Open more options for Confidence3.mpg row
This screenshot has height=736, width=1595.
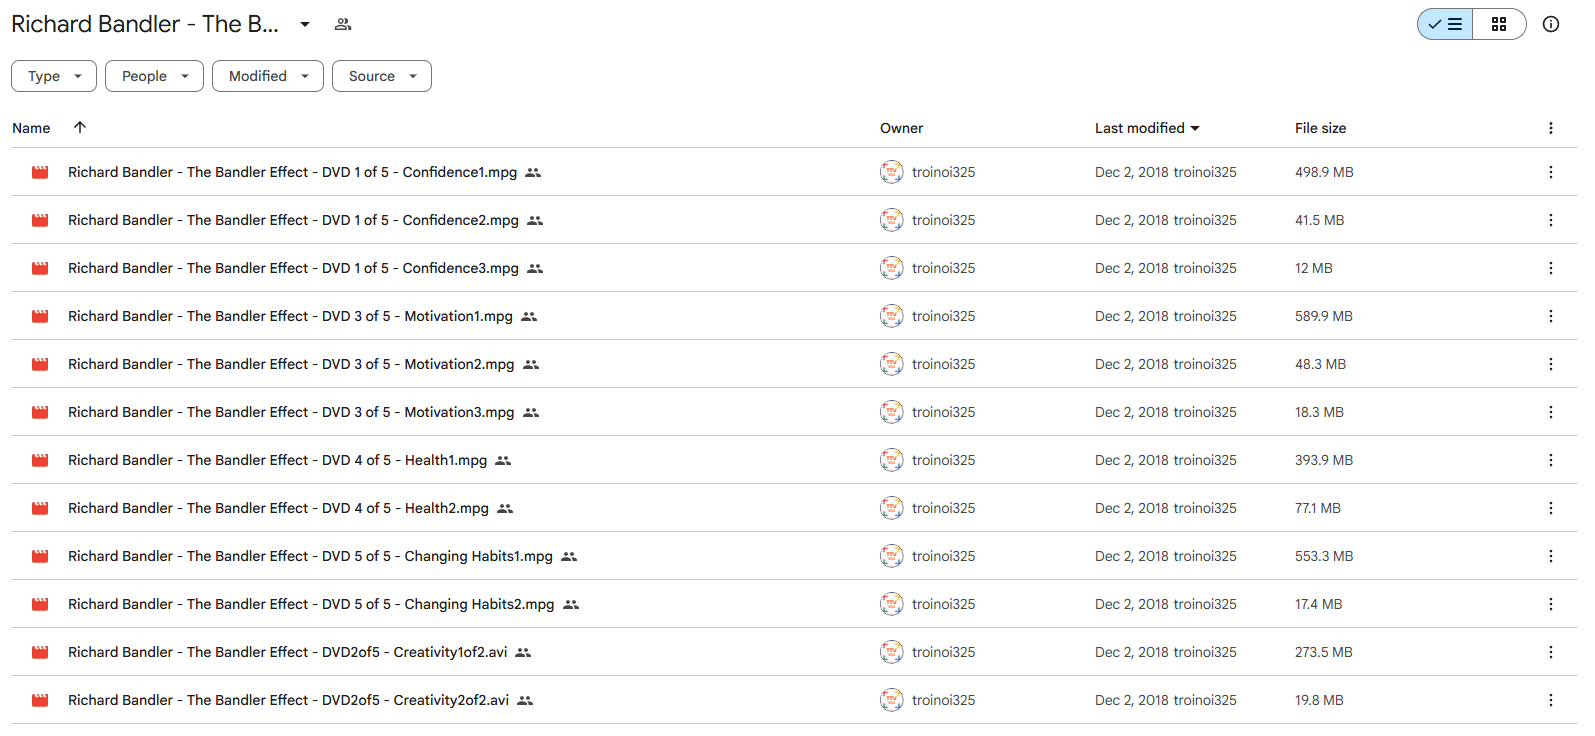[1551, 268]
